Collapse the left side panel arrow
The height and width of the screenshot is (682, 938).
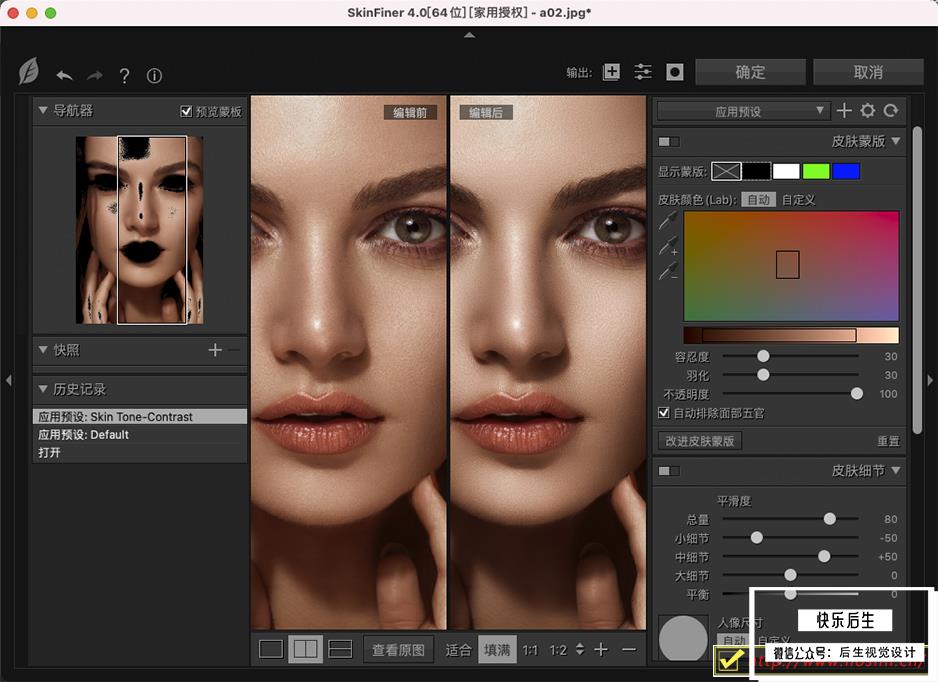tap(8, 380)
